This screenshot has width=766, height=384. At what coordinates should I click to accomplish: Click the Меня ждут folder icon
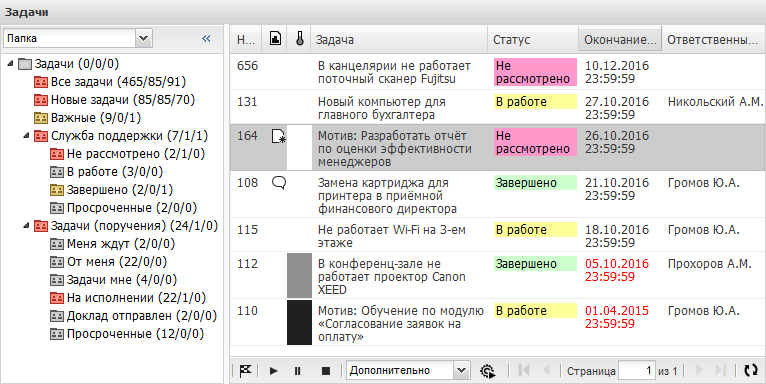tap(57, 244)
